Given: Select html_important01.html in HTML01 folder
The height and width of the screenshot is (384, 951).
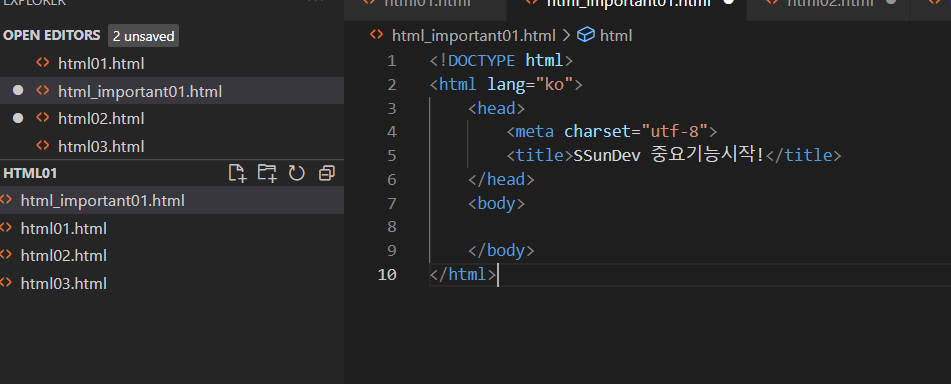Looking at the screenshot, I should click(172, 200).
